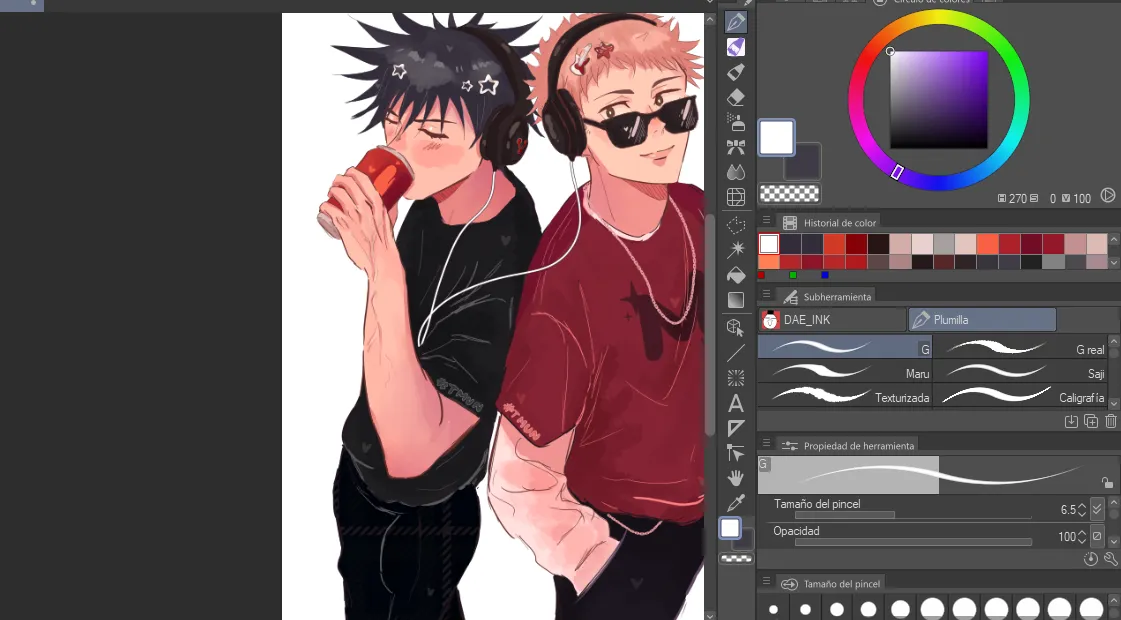Viewport: 1121px width, 620px height.
Task: Toggle the tool property lock icon
Action: pyautogui.click(x=1107, y=483)
